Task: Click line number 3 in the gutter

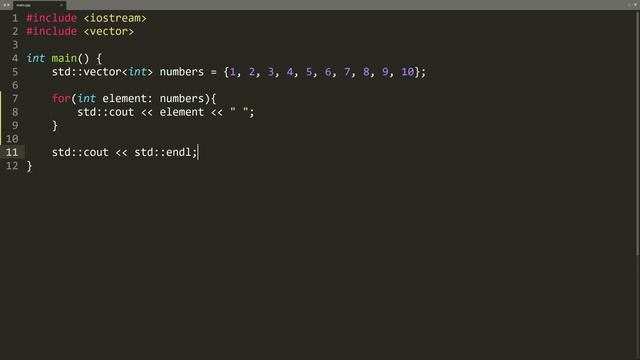Action: (x=15, y=45)
